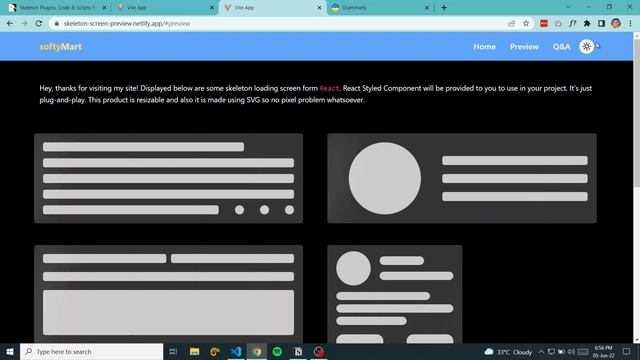Open Task View on taskbar
This screenshot has width=640, height=360.
pos(173,351)
